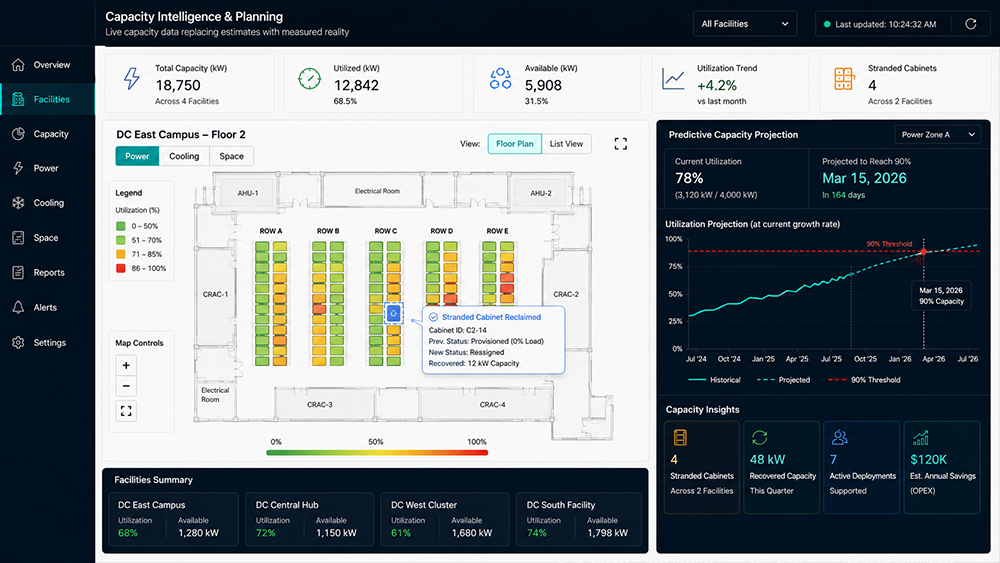Click the $120K Est. Annual Savings card
The width and height of the screenshot is (1000, 563).
coord(942,467)
